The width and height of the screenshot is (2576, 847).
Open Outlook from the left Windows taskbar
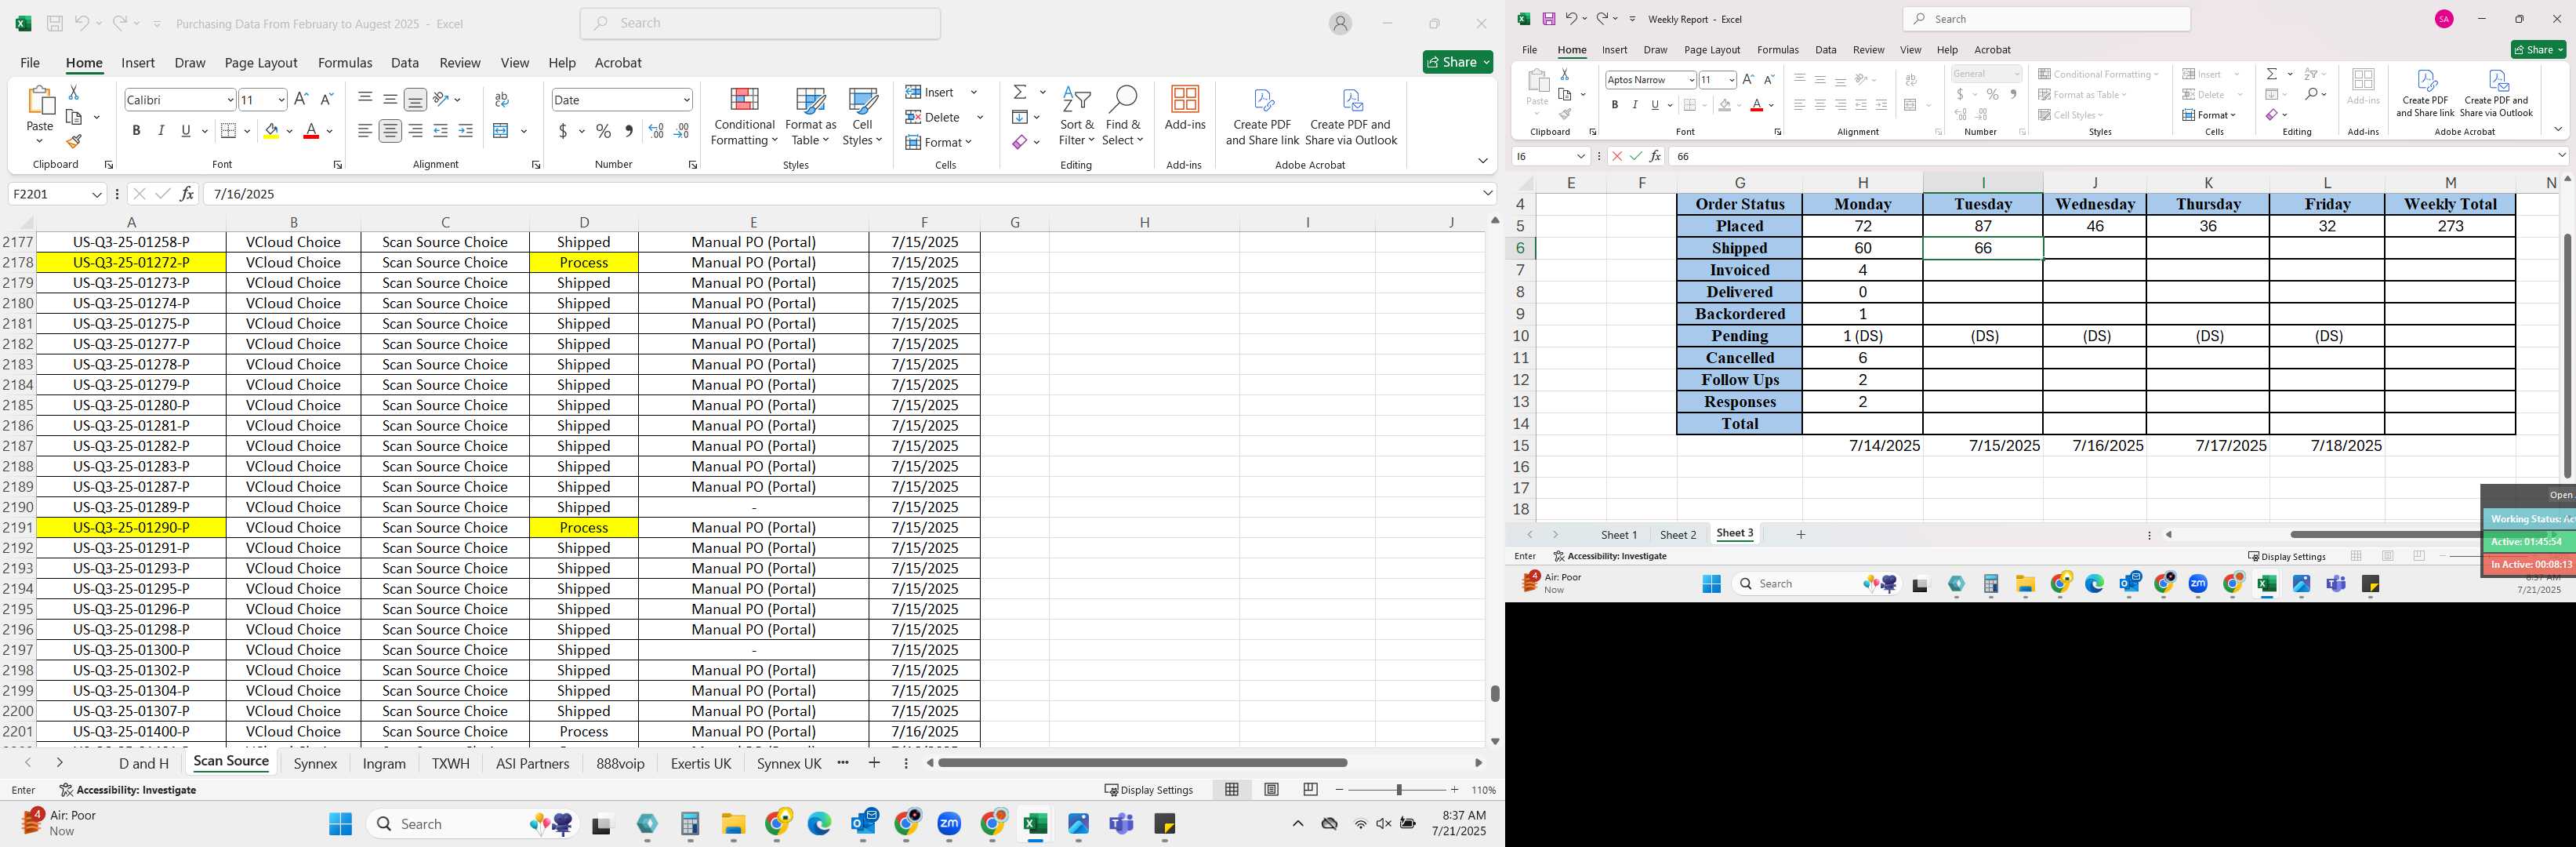pos(863,824)
